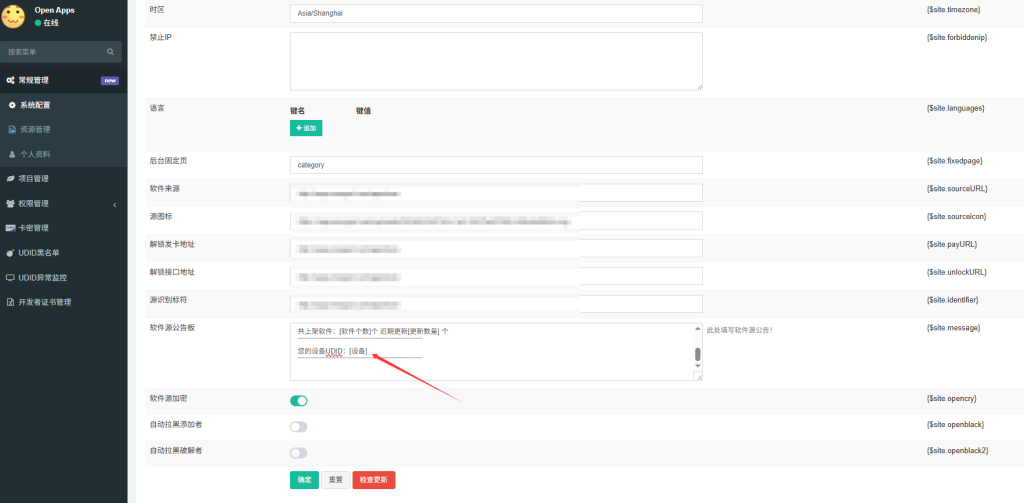Click the 禁止IP textarea resize handle
Screen dimensions: 1024x503
[699, 87]
